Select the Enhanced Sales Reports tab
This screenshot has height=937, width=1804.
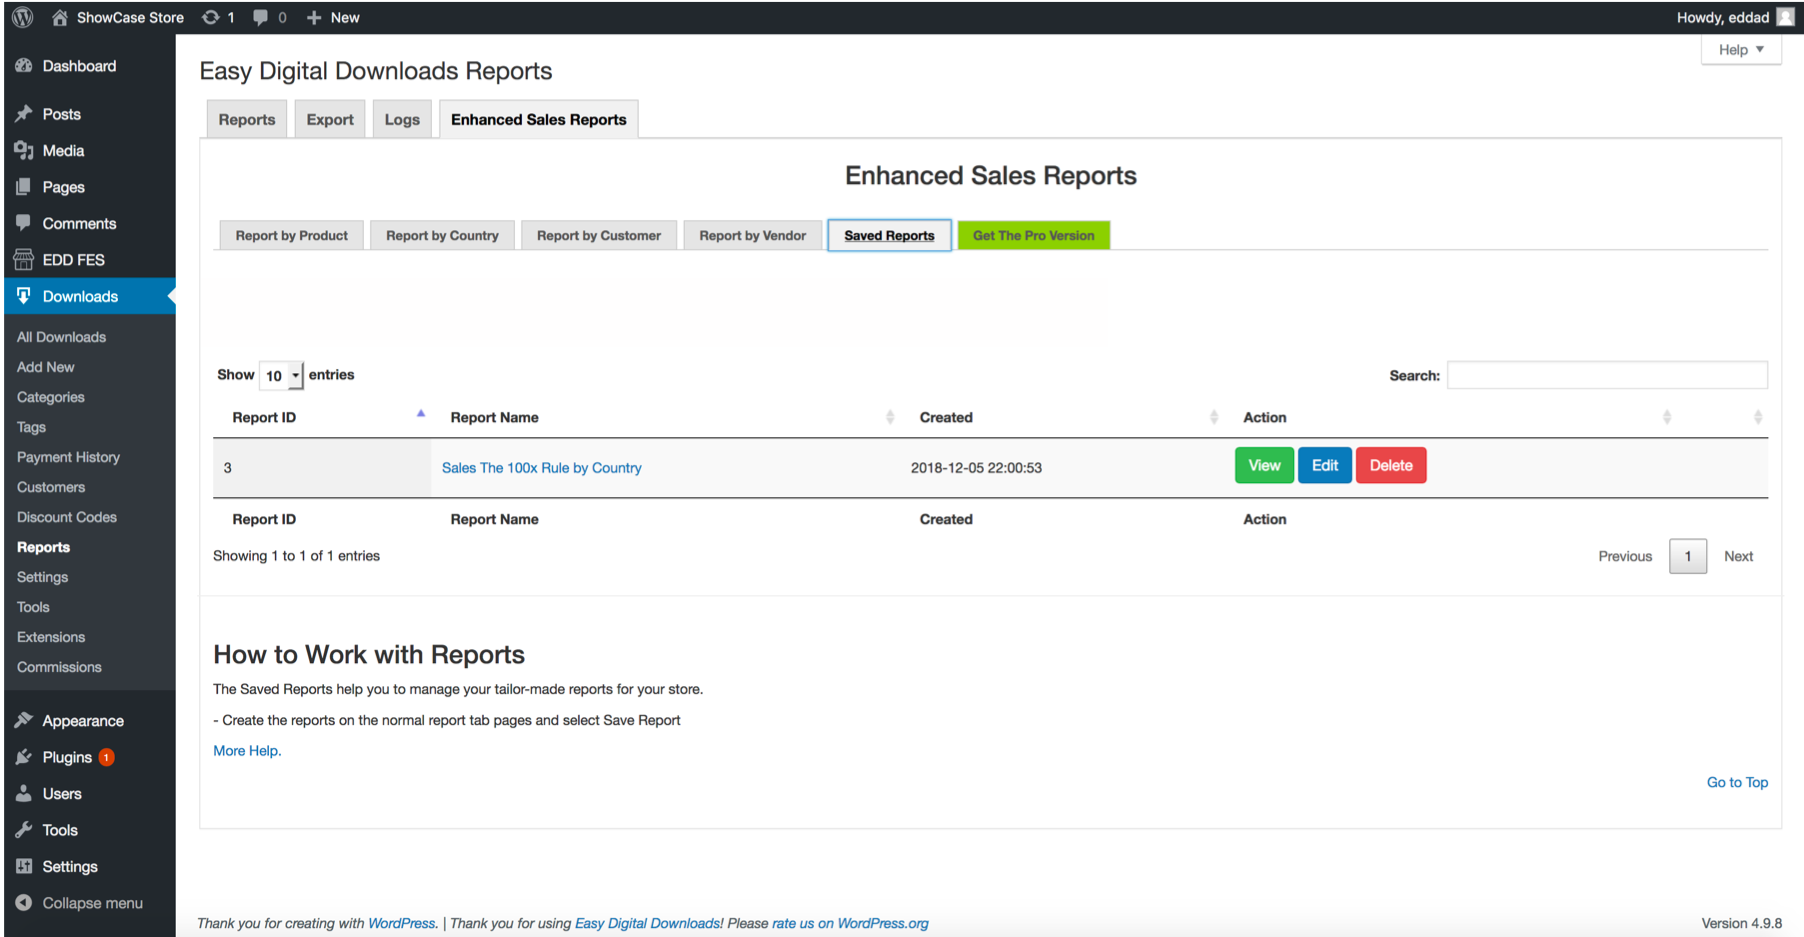(x=539, y=119)
